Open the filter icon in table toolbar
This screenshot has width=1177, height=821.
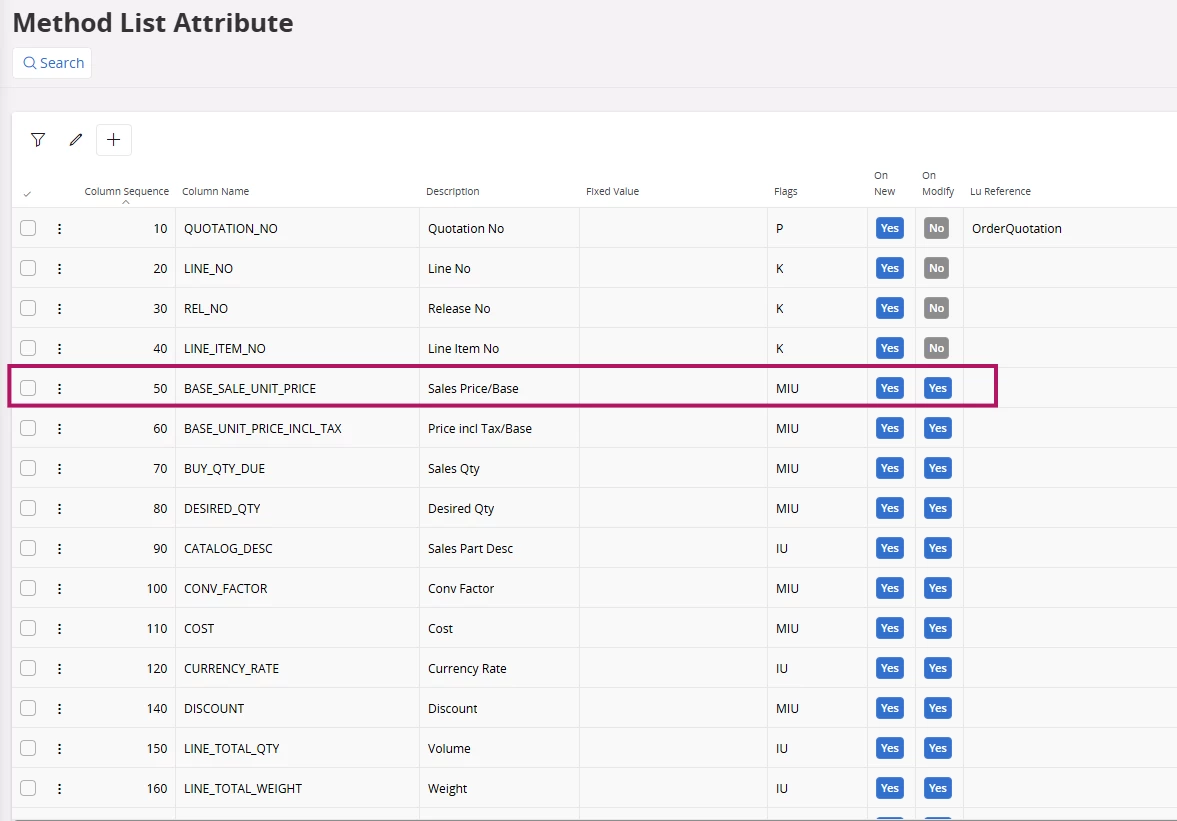tap(38, 140)
